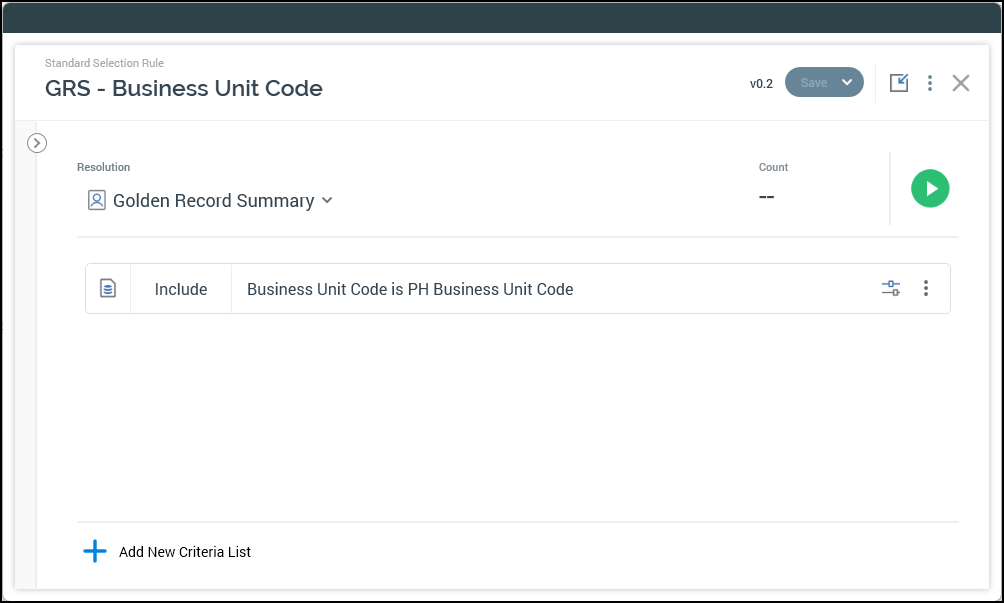
Task: Click the GRS - Business Unit Code title
Action: point(184,88)
